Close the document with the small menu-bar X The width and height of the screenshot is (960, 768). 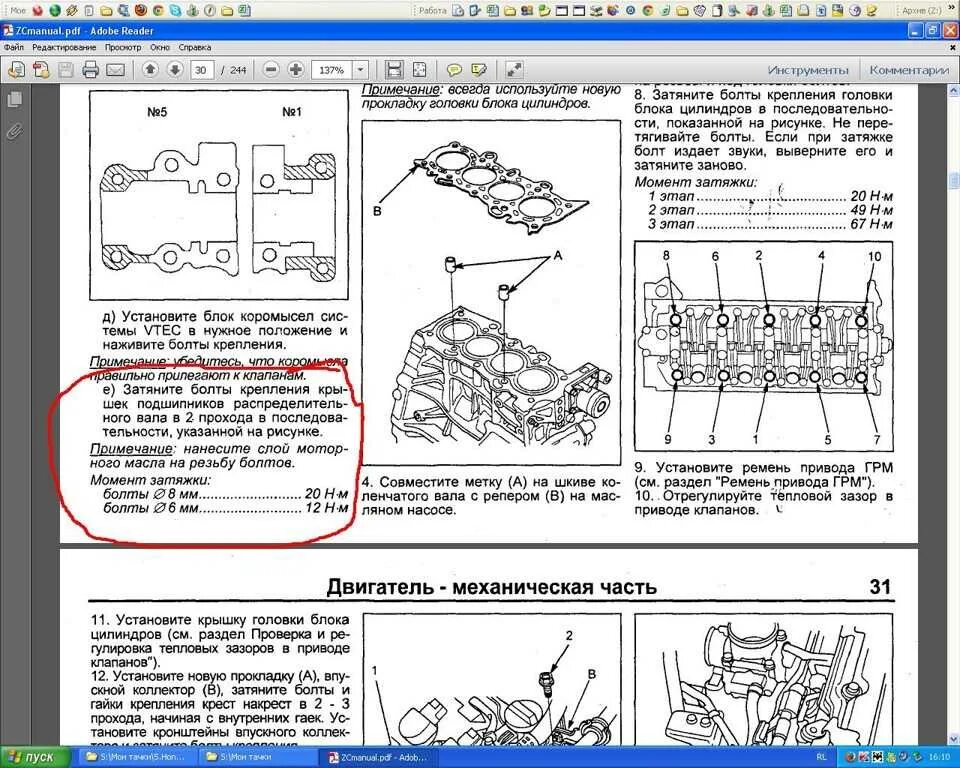952,47
